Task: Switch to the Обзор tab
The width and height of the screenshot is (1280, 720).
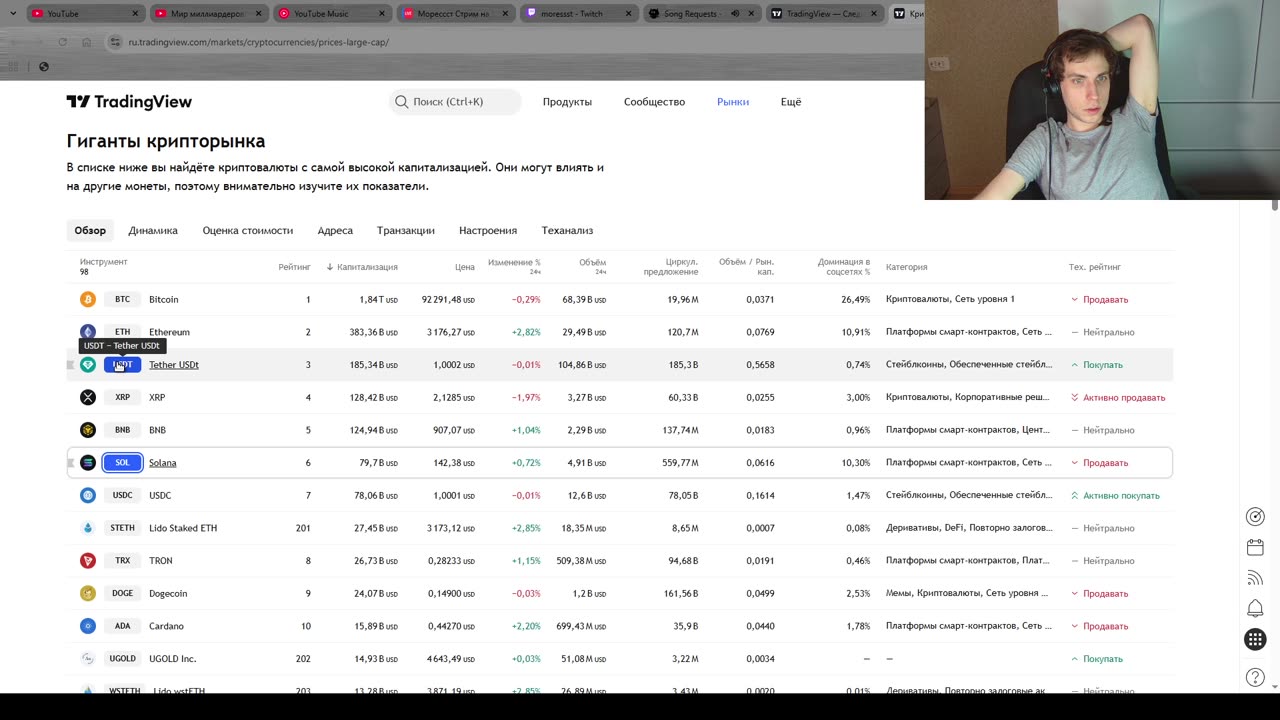Action: (x=90, y=230)
